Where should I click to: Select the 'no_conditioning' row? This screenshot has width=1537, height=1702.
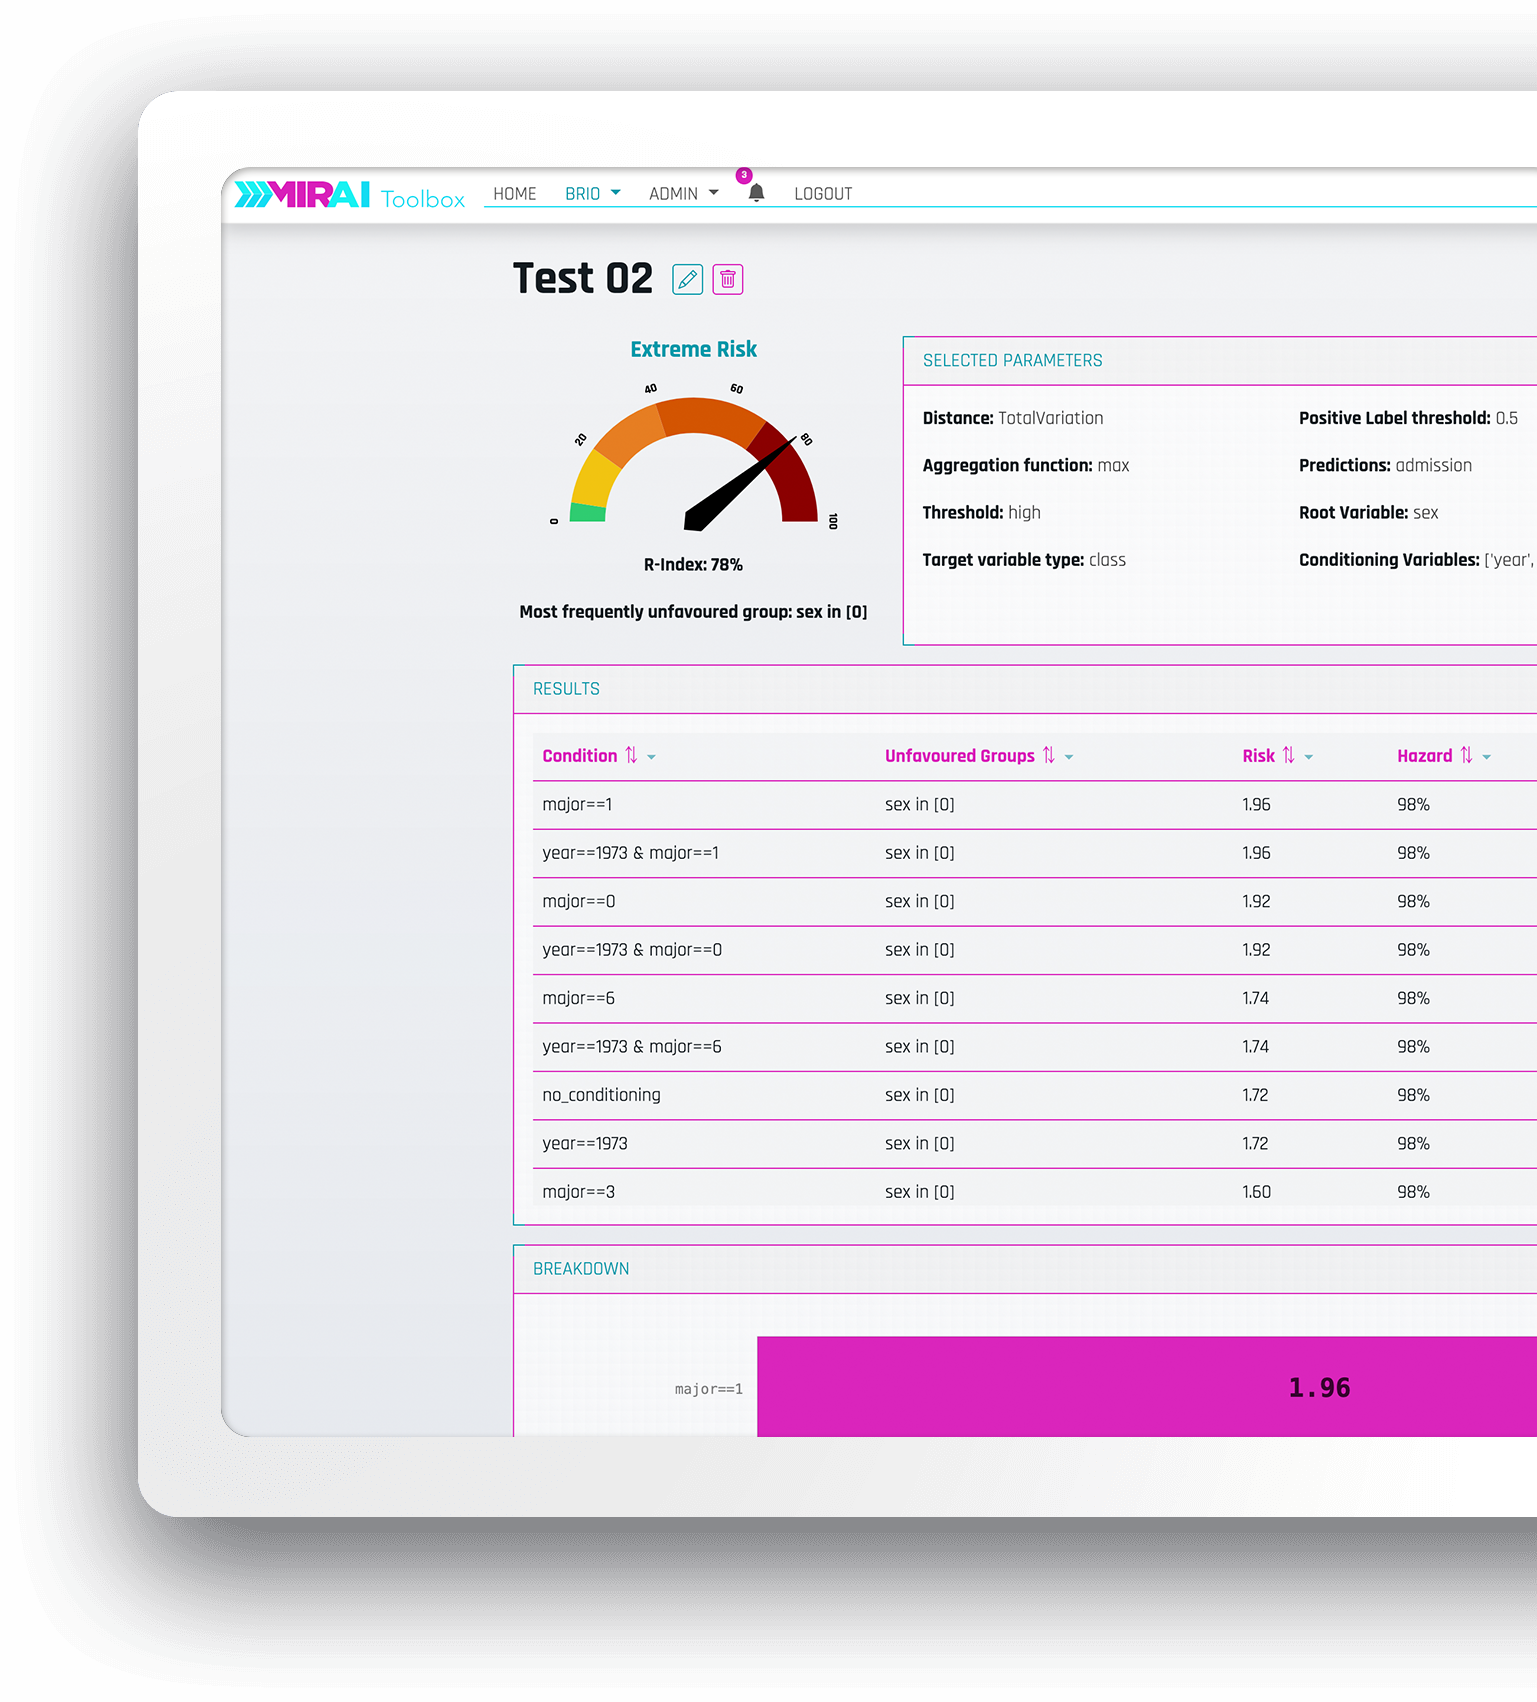[x=1035, y=1095]
